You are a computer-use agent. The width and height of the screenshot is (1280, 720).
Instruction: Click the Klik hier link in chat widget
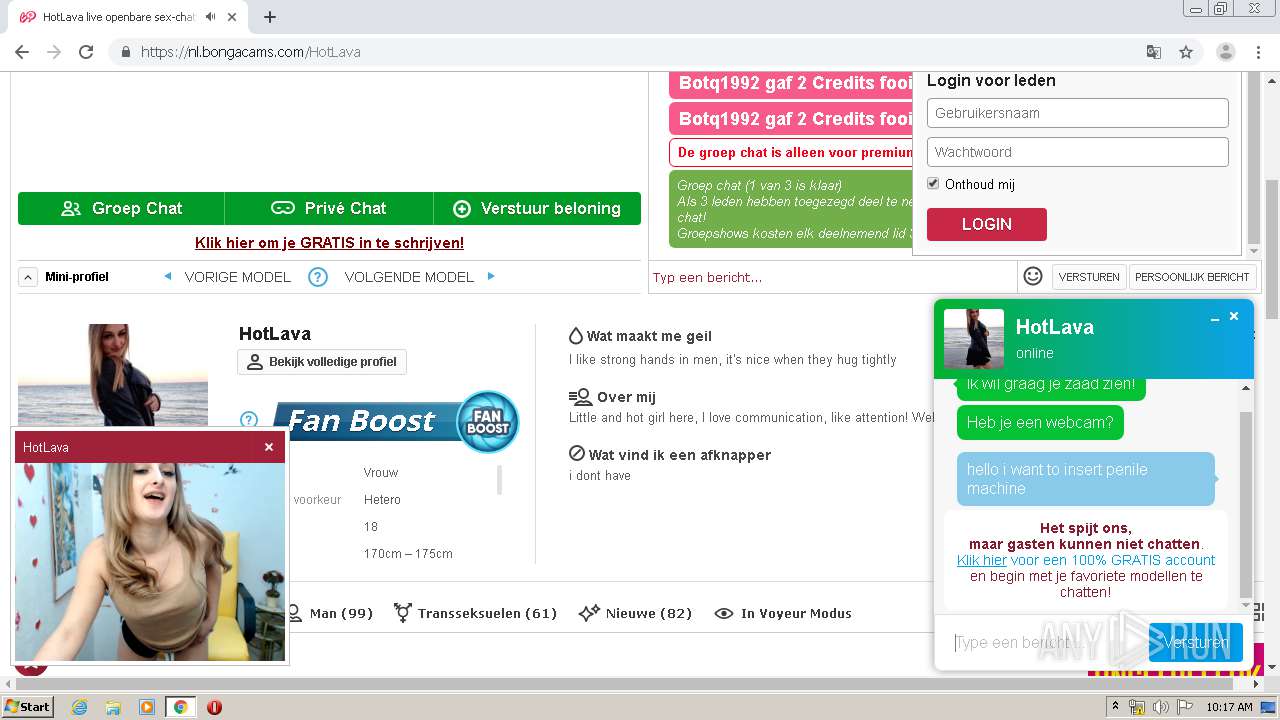point(981,560)
